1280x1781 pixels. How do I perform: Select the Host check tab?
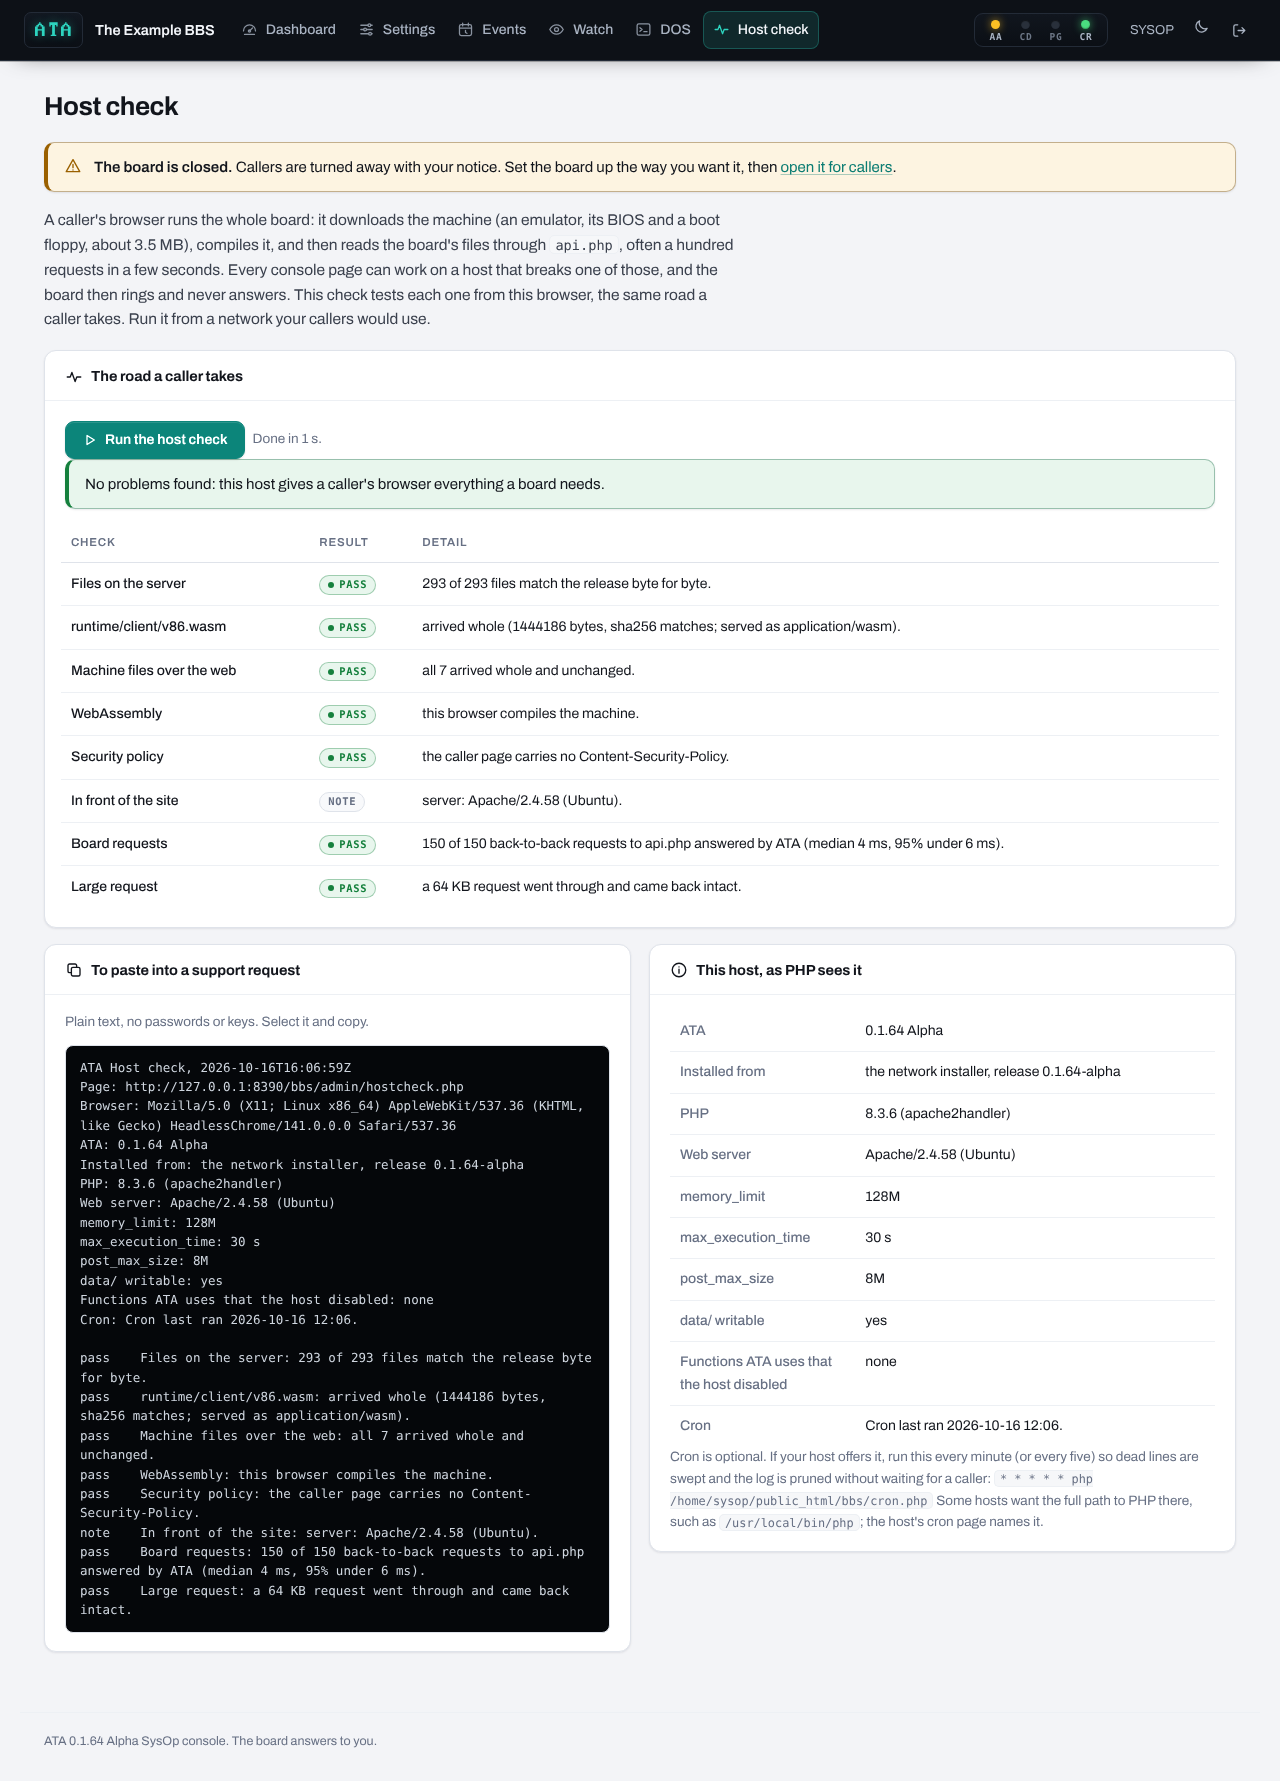(x=761, y=30)
